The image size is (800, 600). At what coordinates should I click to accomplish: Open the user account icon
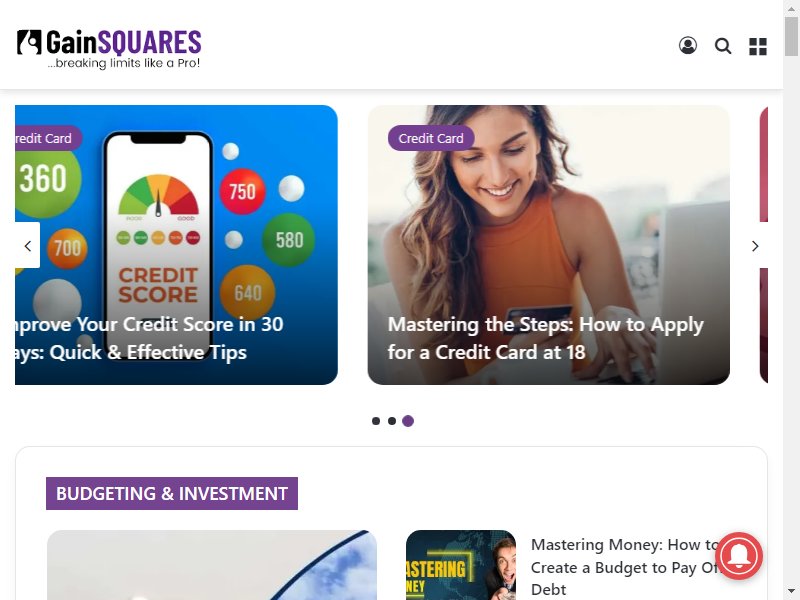(688, 45)
